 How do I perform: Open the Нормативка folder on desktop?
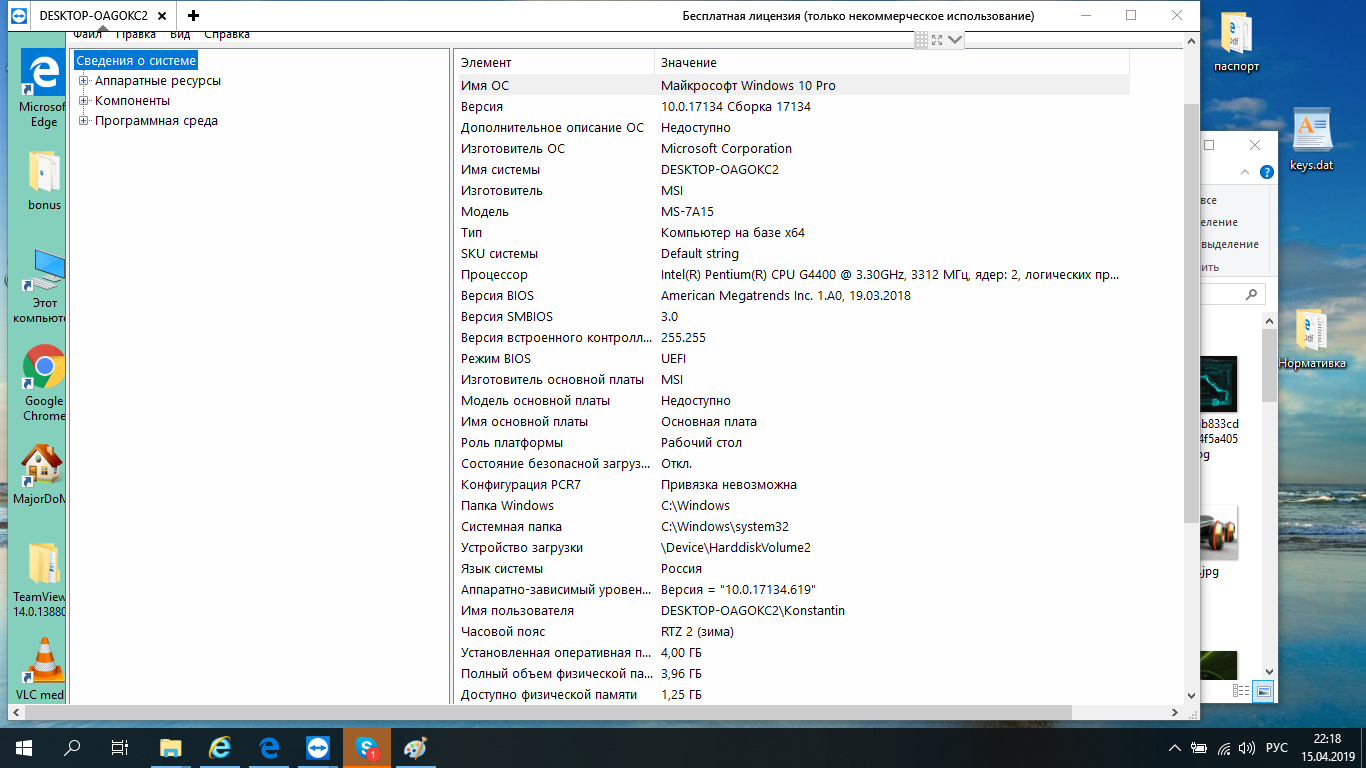point(1311,339)
